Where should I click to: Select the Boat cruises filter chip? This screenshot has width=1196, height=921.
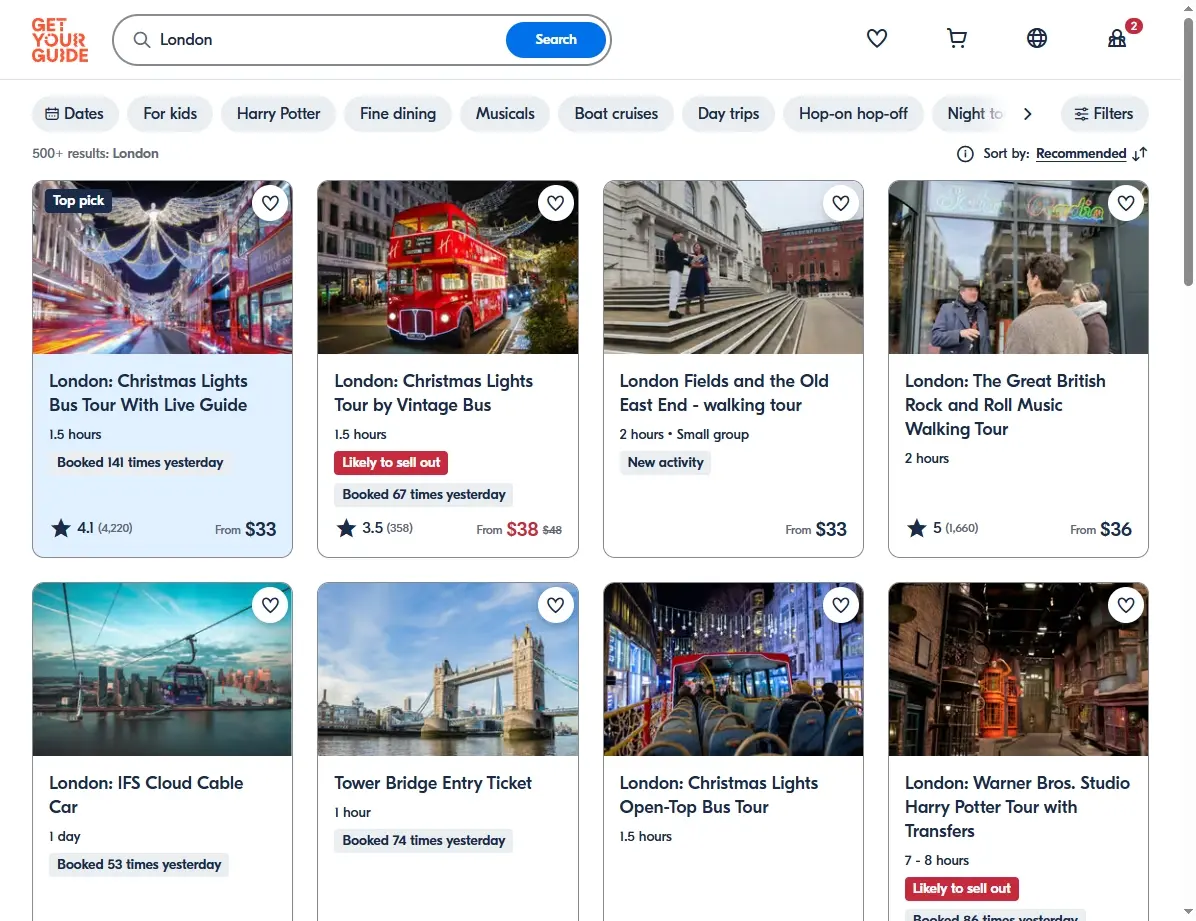(x=616, y=114)
